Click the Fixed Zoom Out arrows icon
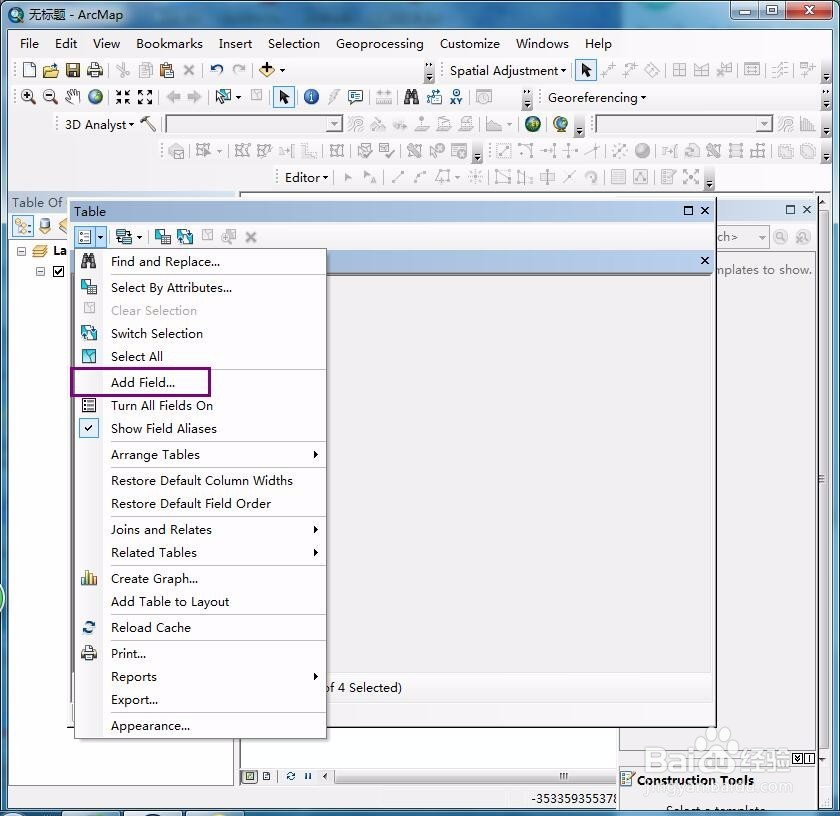This screenshot has height=816, width=840. click(145, 97)
